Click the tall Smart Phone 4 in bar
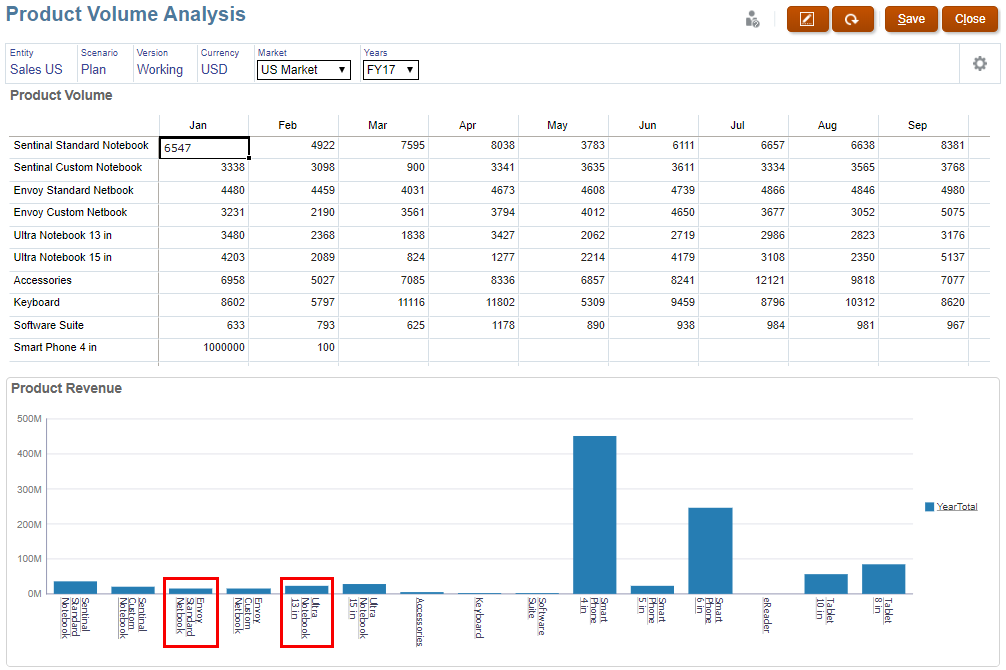 (593, 510)
